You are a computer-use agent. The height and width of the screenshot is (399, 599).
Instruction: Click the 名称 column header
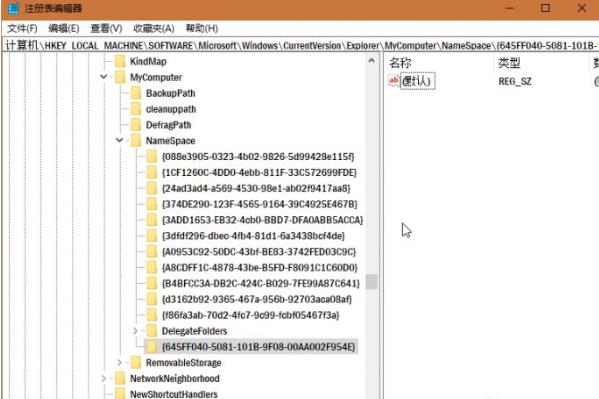tap(400, 62)
